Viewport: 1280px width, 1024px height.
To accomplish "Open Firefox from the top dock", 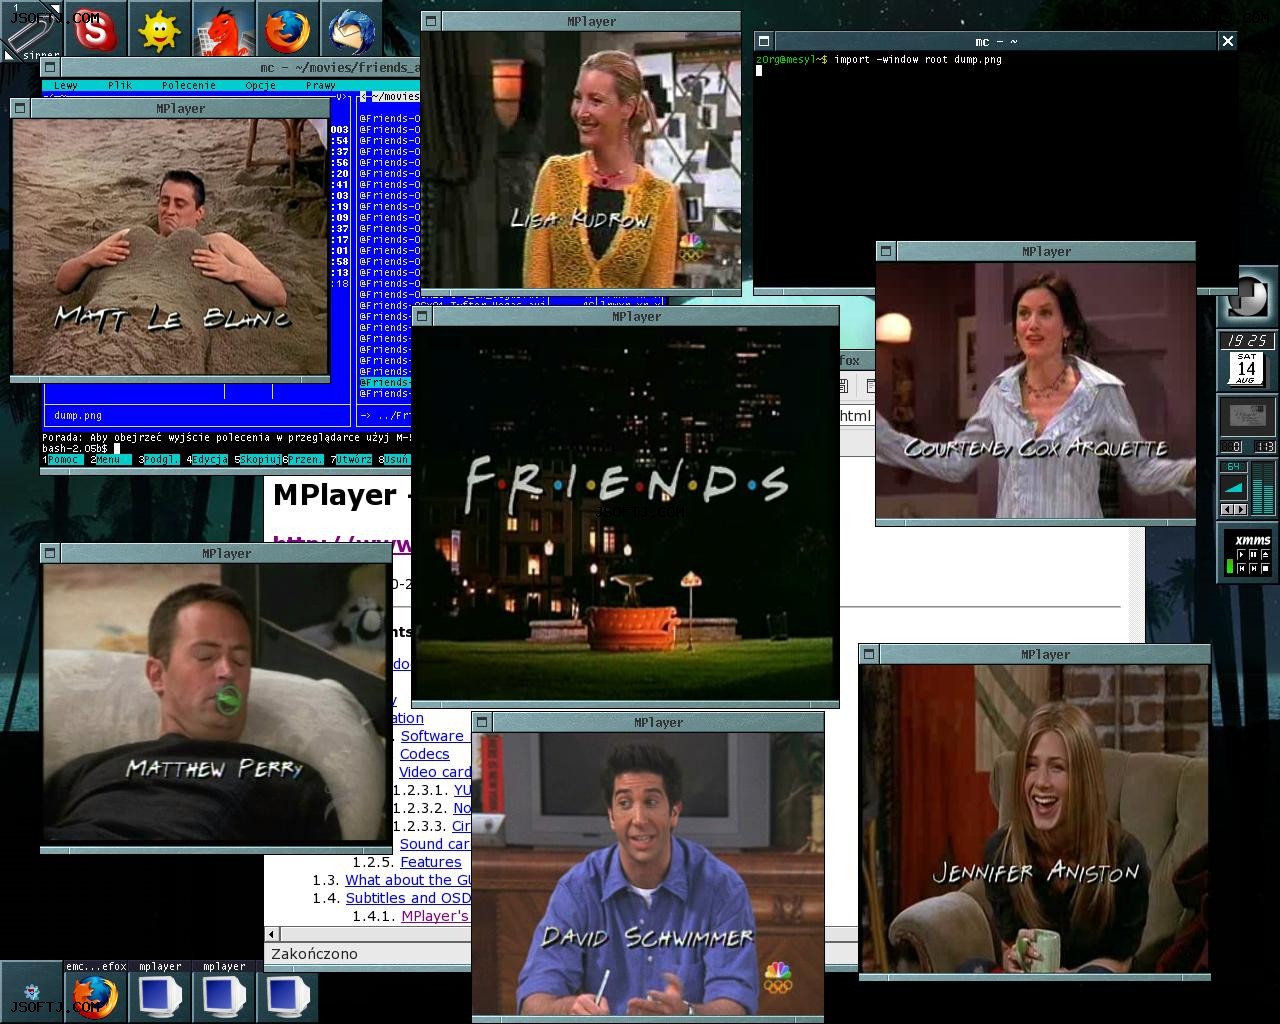I will [x=287, y=28].
